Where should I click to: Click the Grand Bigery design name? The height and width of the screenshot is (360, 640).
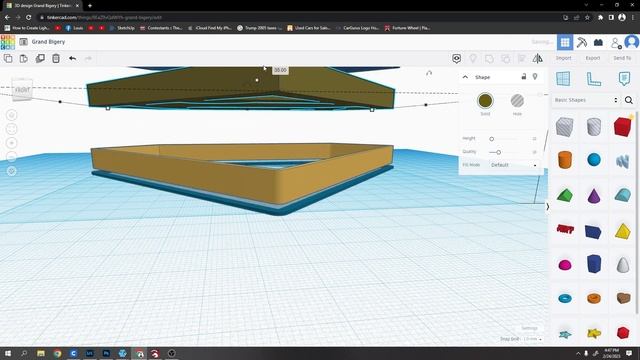pyautogui.click(x=48, y=42)
